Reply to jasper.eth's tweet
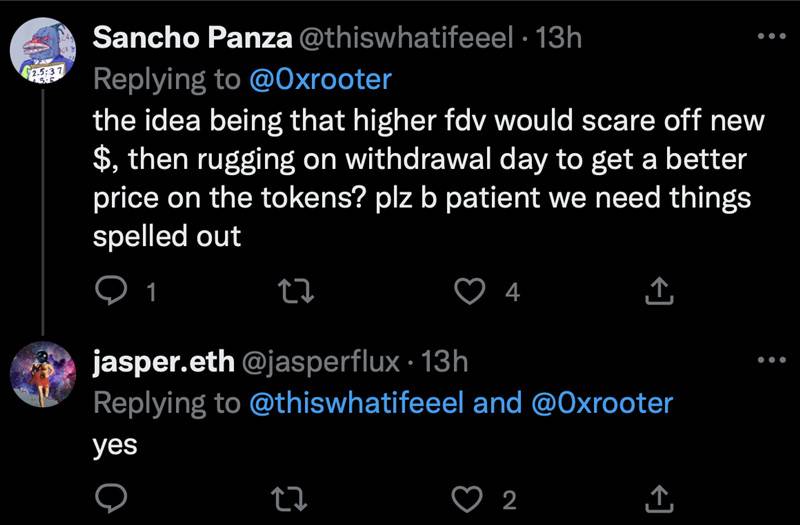 tap(108, 497)
